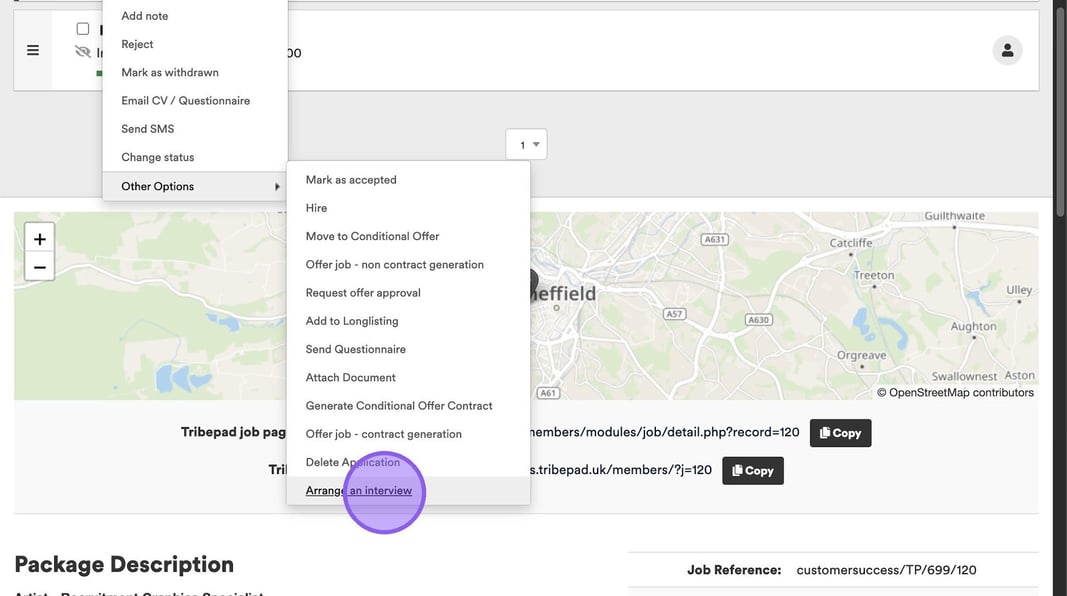Select Hire from the submenu
This screenshot has height=596, width=1067.
tap(316, 208)
